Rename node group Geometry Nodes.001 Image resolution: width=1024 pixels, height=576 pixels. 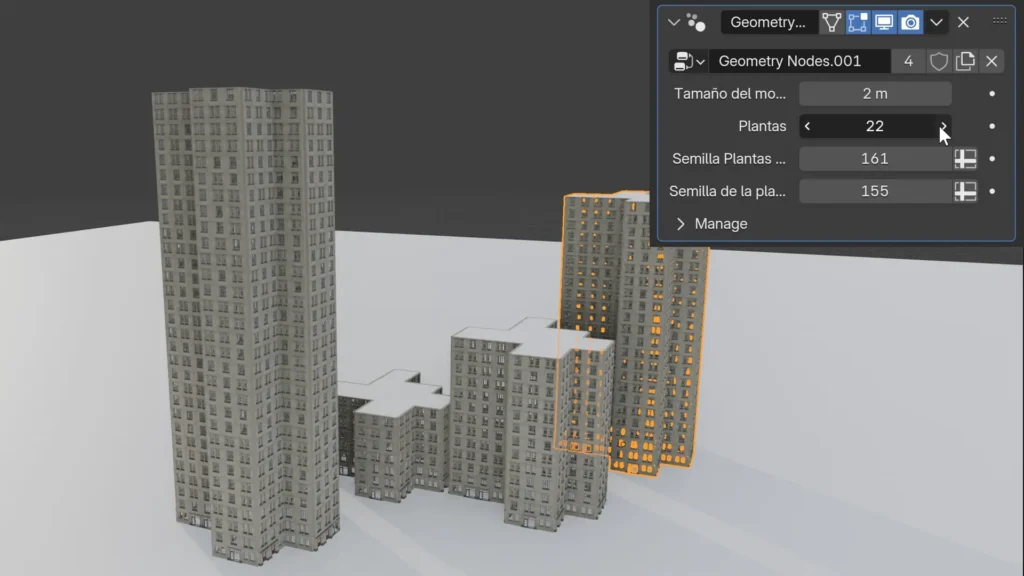click(x=799, y=61)
